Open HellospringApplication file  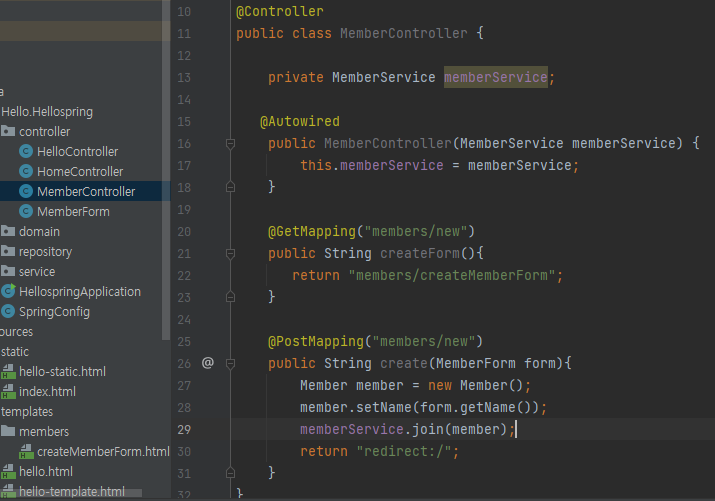click(x=80, y=292)
